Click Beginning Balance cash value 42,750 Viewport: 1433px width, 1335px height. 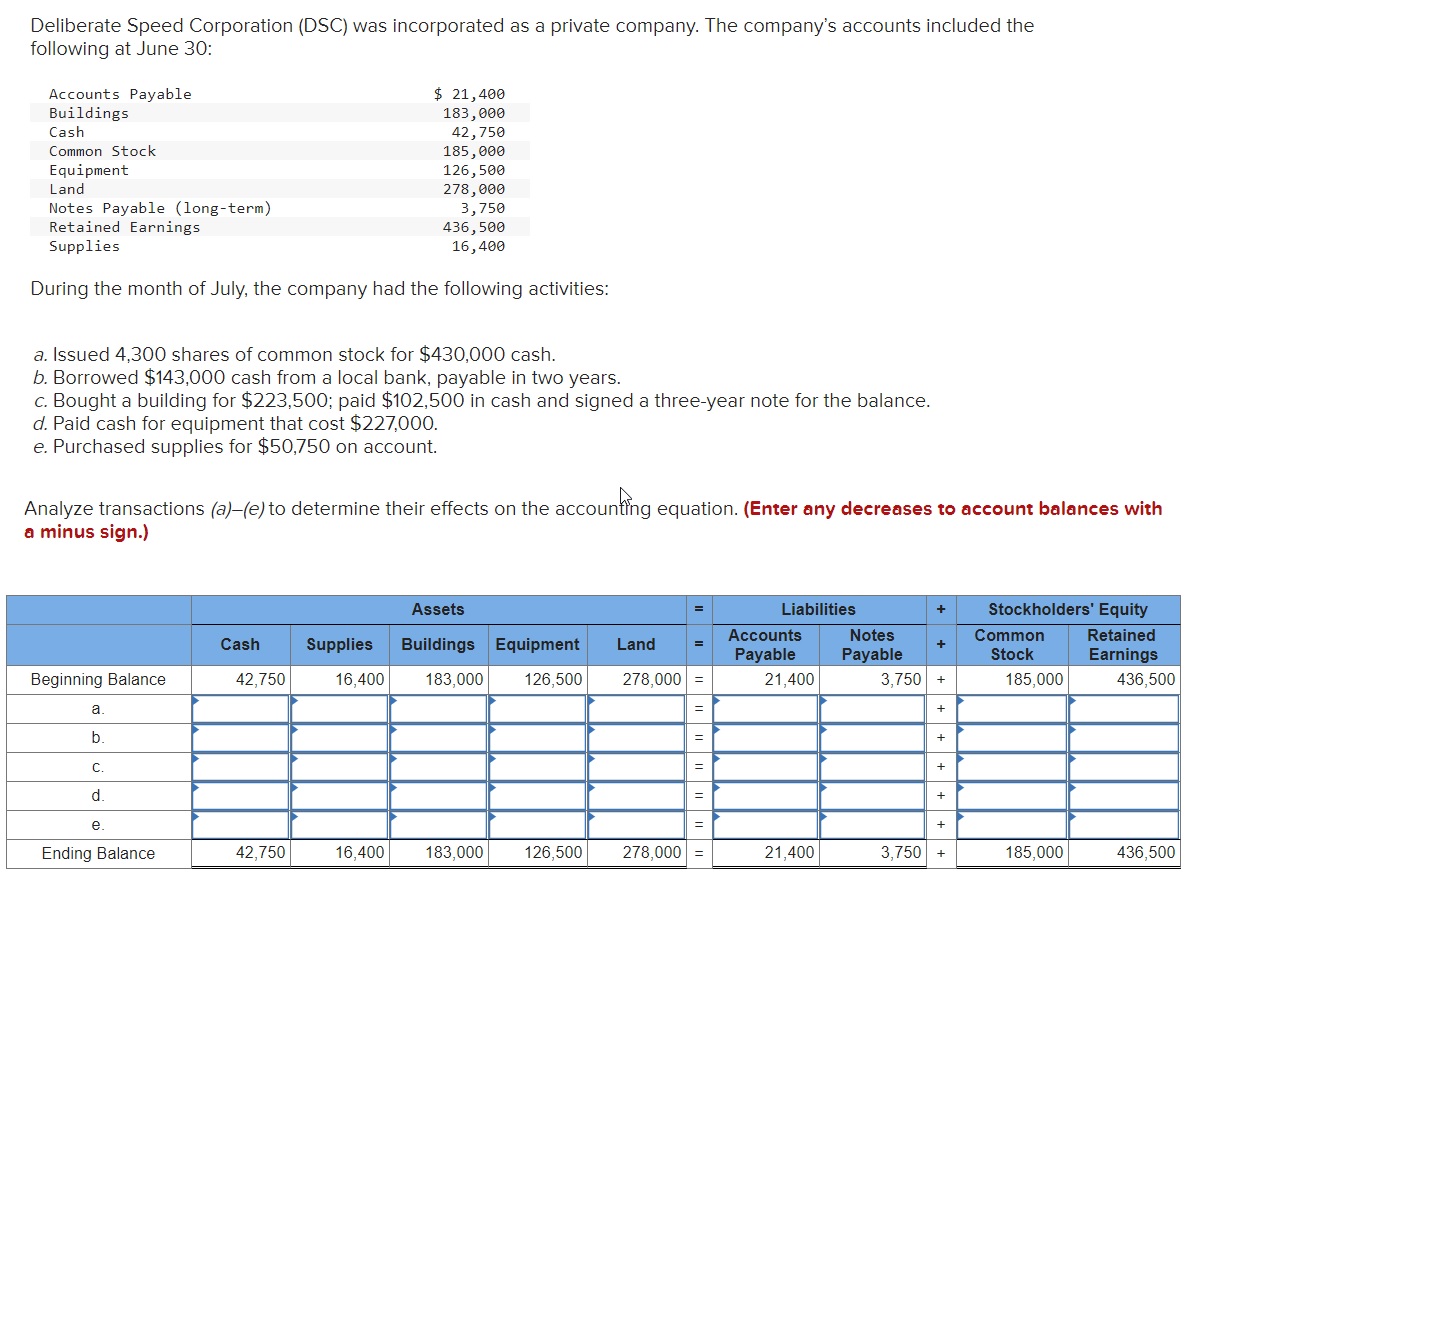pyautogui.click(x=260, y=680)
